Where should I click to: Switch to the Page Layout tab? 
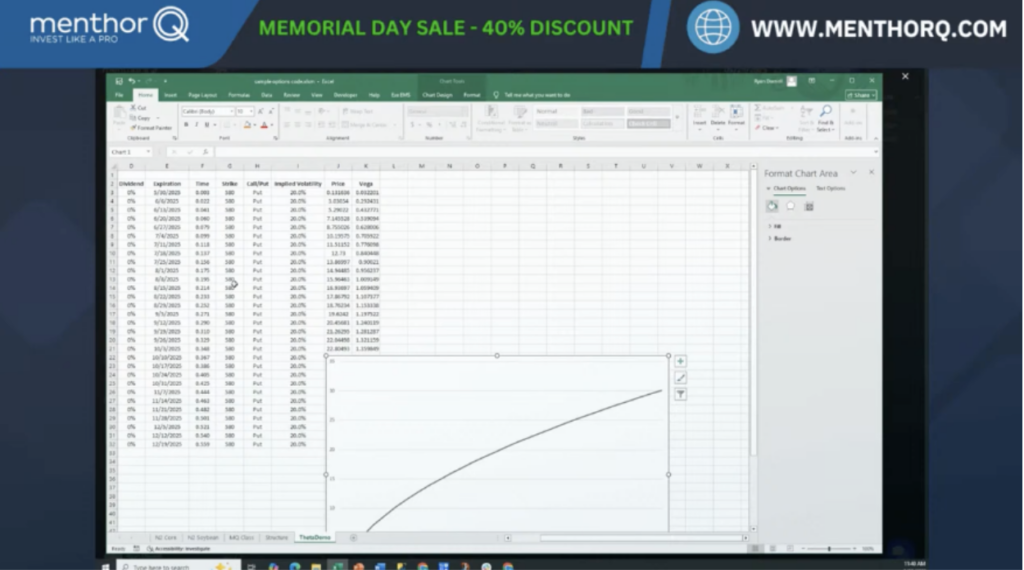point(202,95)
